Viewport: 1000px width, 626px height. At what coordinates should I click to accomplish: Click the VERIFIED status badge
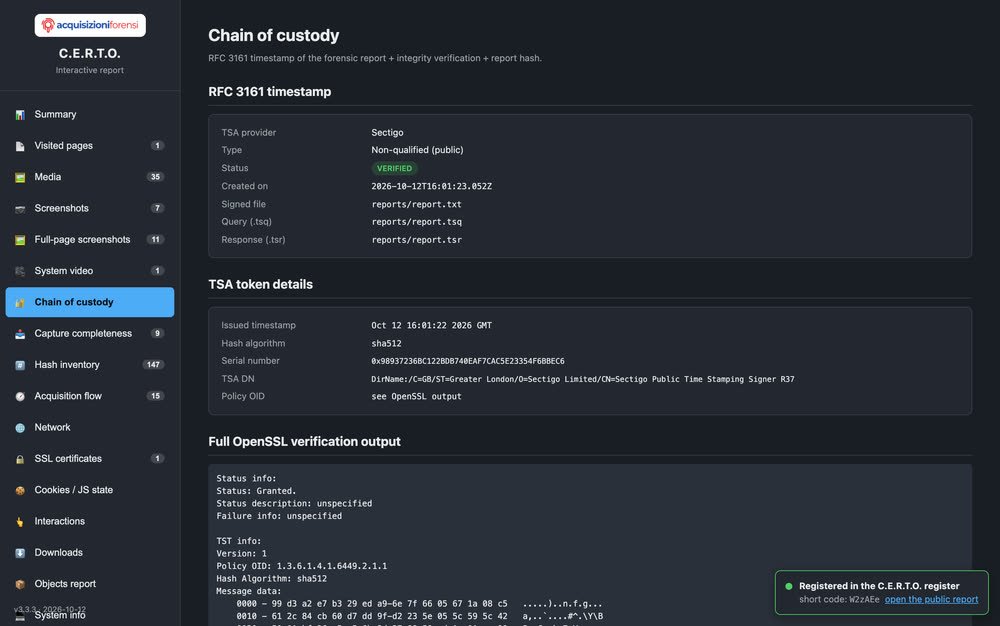(x=394, y=168)
